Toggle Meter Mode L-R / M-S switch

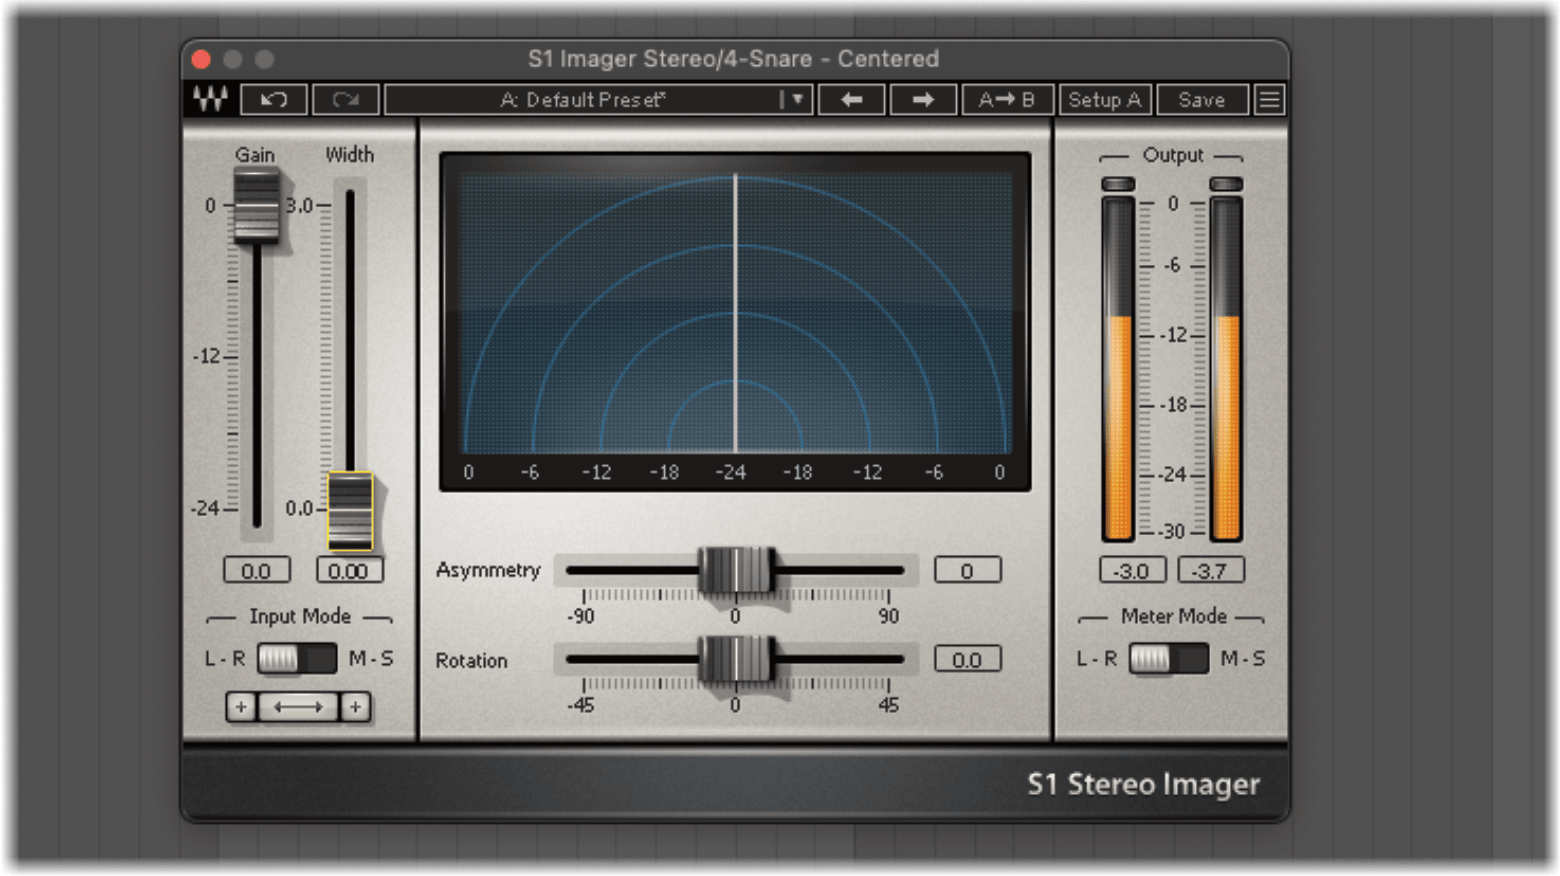click(1168, 658)
